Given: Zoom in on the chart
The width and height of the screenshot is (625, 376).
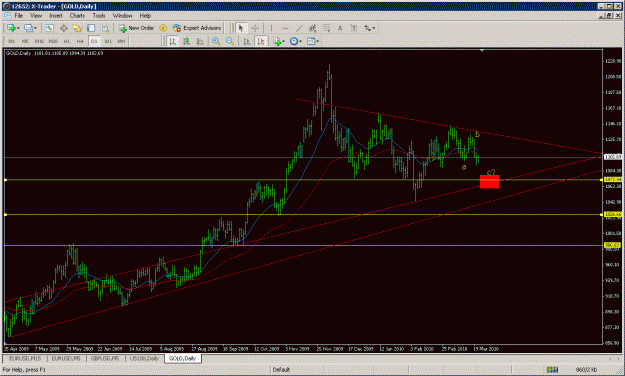Looking at the screenshot, I should (x=216, y=41).
